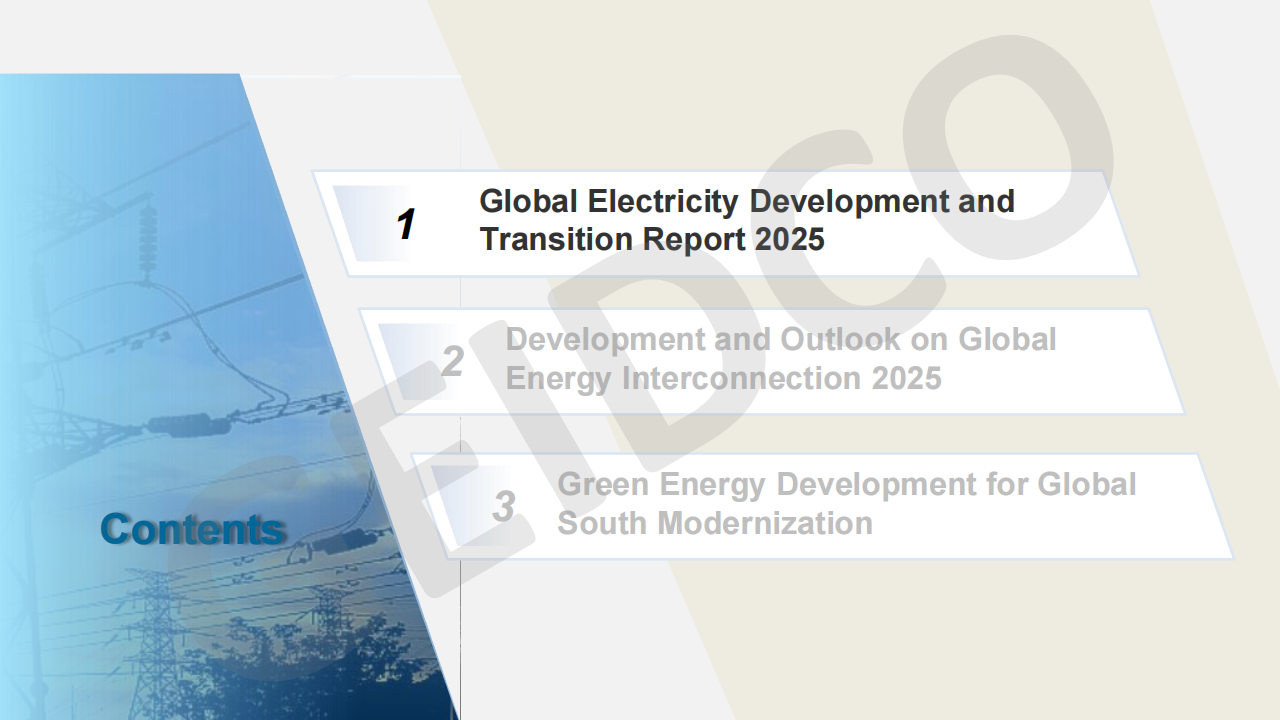Image resolution: width=1280 pixels, height=720 pixels.
Task: Select the words "Global South" in section three
Action: [1086, 484]
